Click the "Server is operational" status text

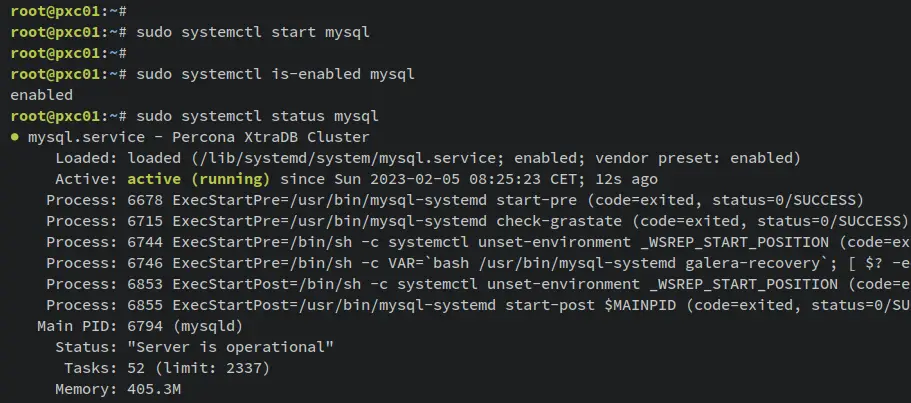(x=231, y=347)
